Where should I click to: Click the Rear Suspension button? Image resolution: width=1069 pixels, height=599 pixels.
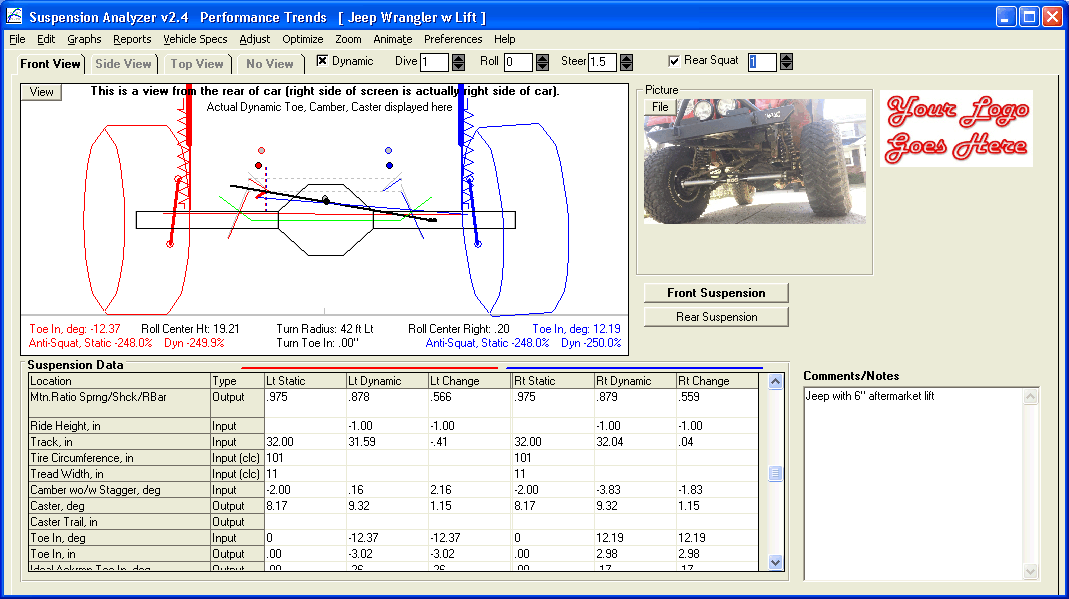click(716, 317)
